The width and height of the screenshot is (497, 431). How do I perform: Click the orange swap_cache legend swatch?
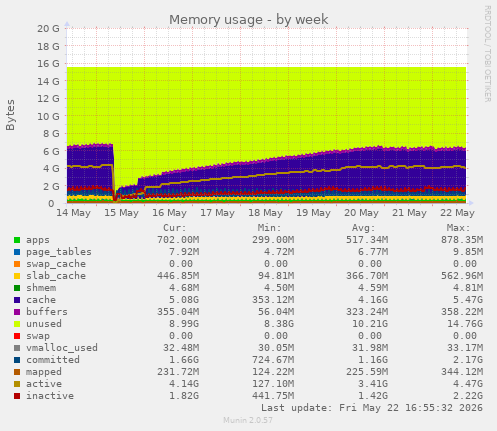(17, 264)
